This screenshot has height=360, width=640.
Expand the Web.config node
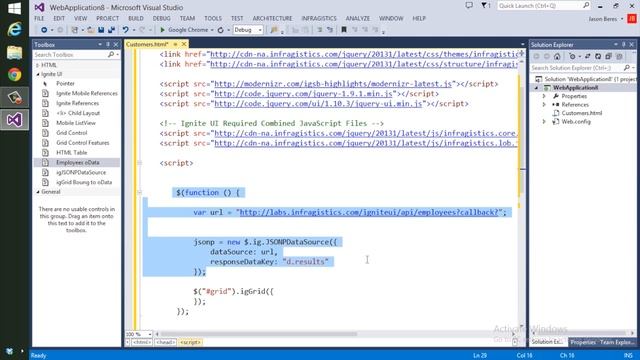544,122
